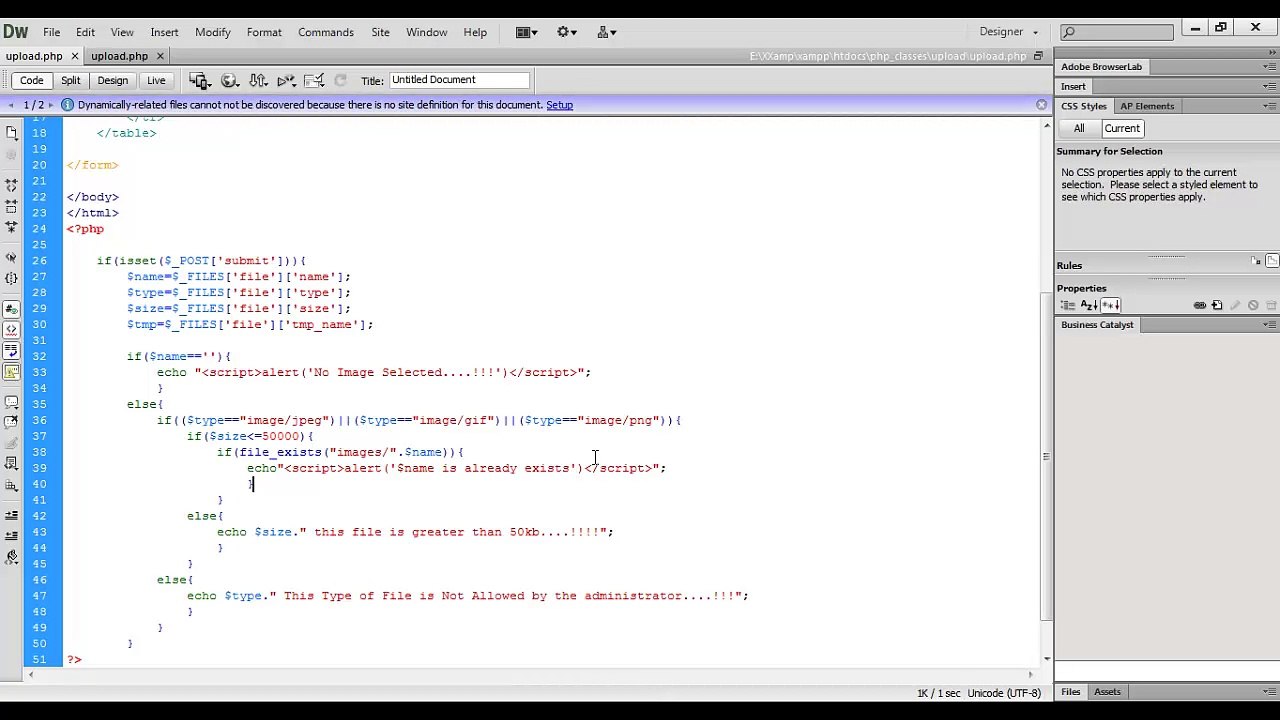Click the info icon in the message bar

(x=68, y=105)
